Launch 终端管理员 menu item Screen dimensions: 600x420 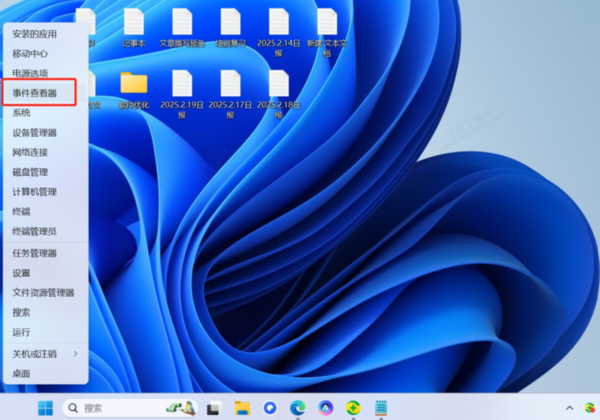pos(46,231)
